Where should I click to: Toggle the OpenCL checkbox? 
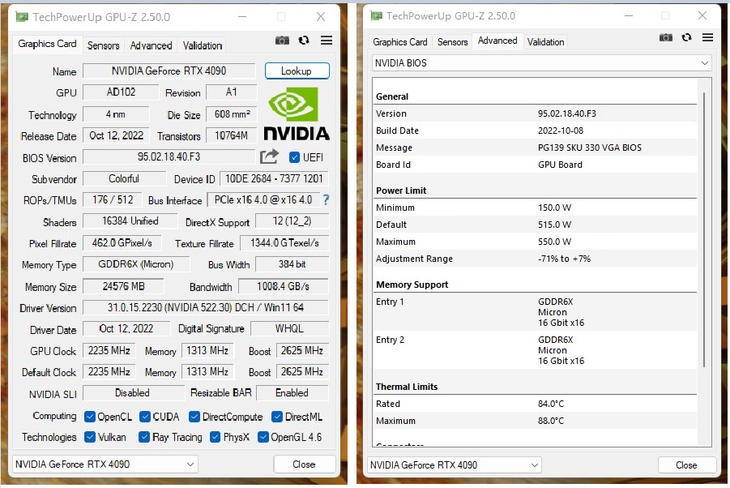[90, 416]
